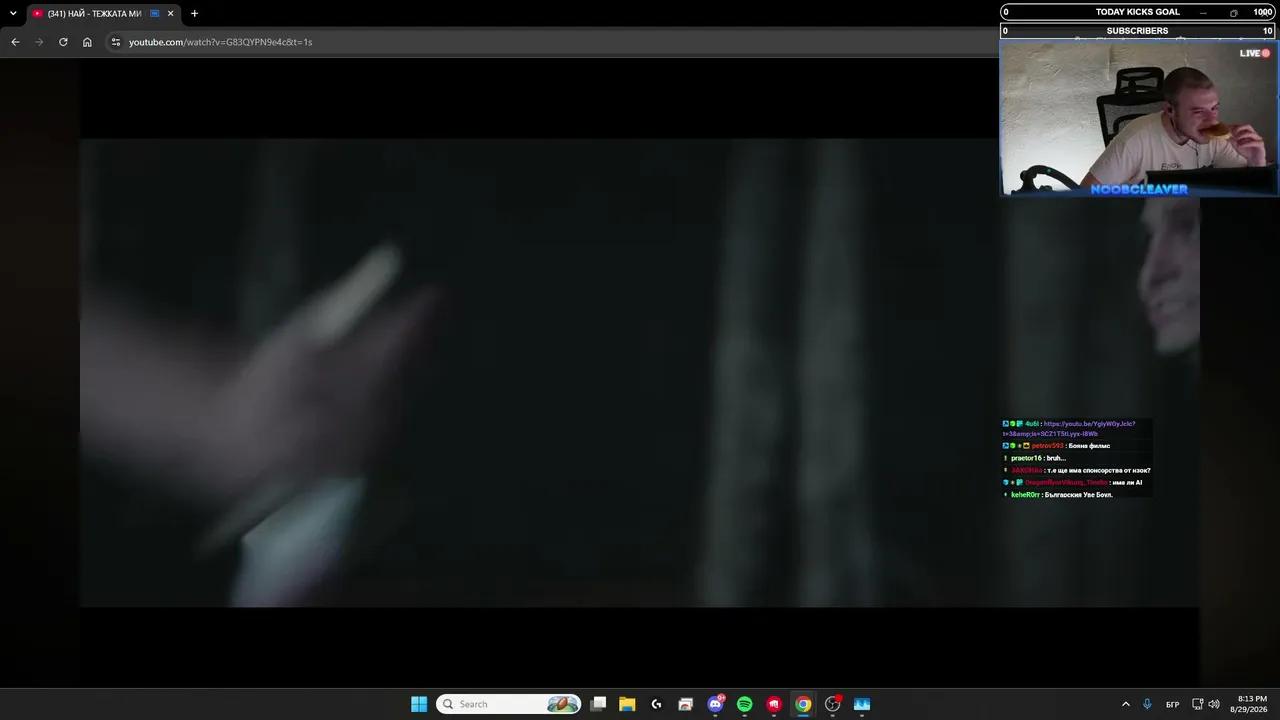Show hidden system tray icons

tap(1125, 704)
